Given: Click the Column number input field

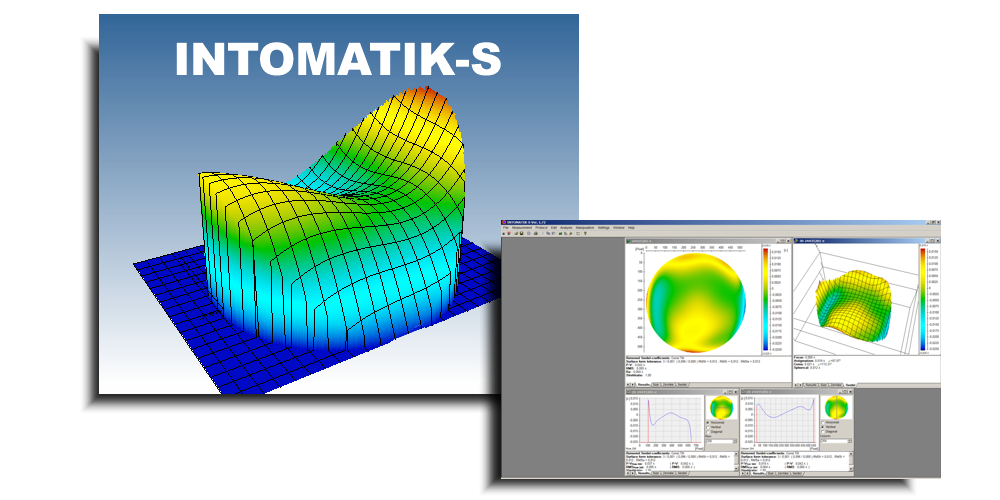Looking at the screenshot, I should tap(834, 441).
